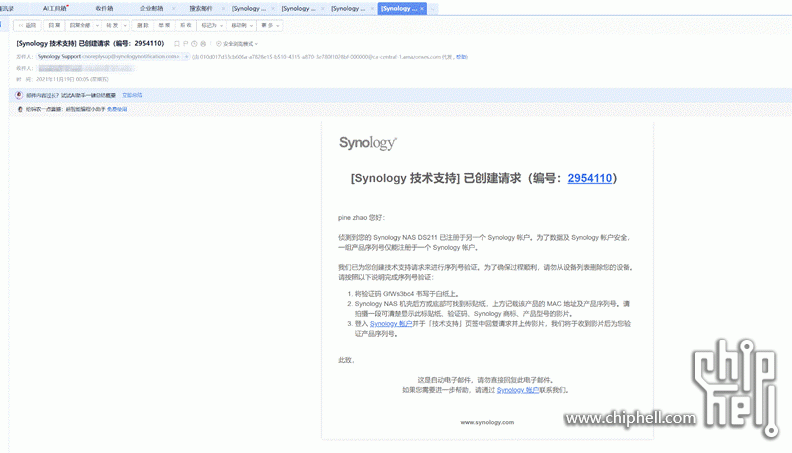The width and height of the screenshot is (792, 453).
Task: Click the 免费使用 link in the second tip row
Action: (x=117, y=109)
